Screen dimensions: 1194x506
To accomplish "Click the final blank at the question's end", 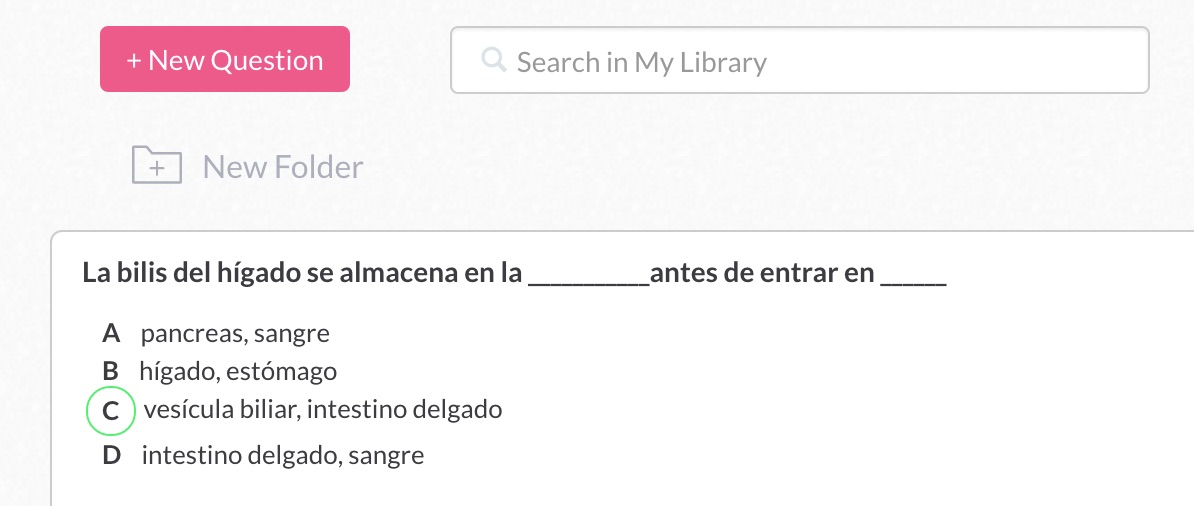I will [913, 276].
